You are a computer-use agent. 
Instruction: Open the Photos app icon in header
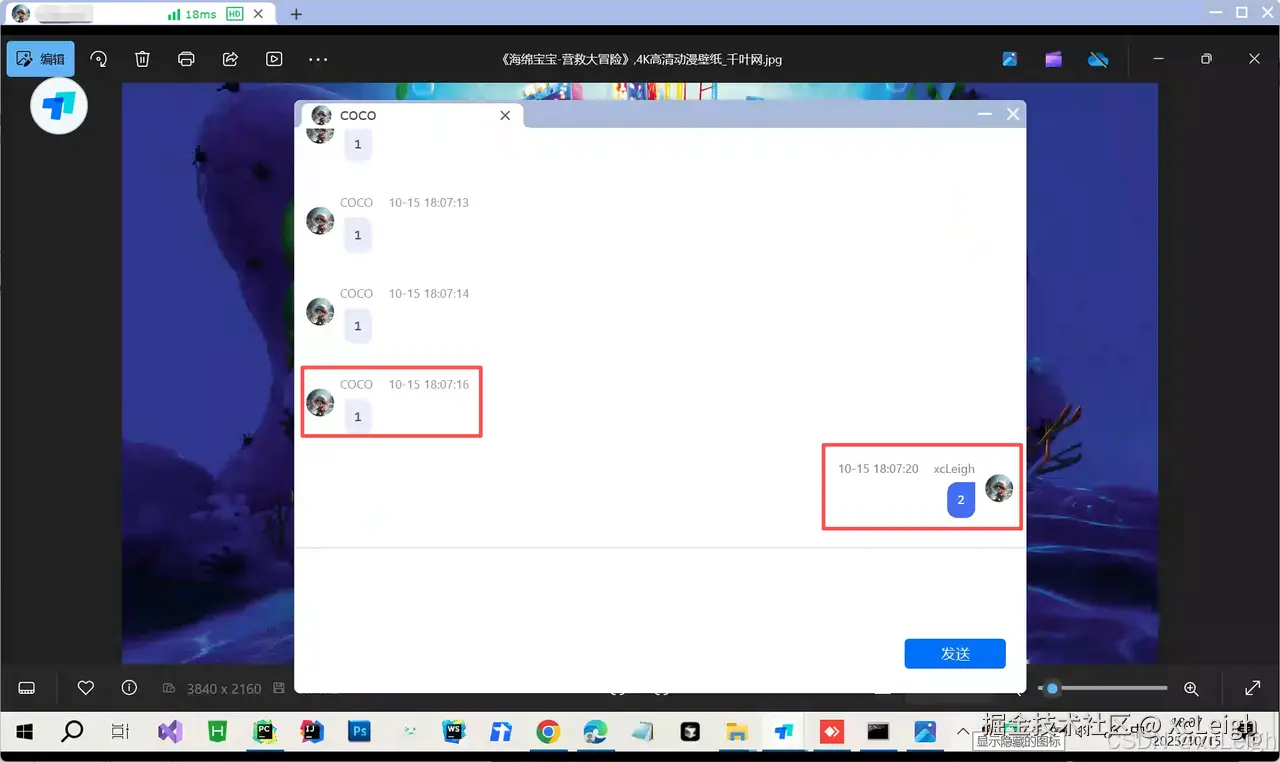(1010, 59)
